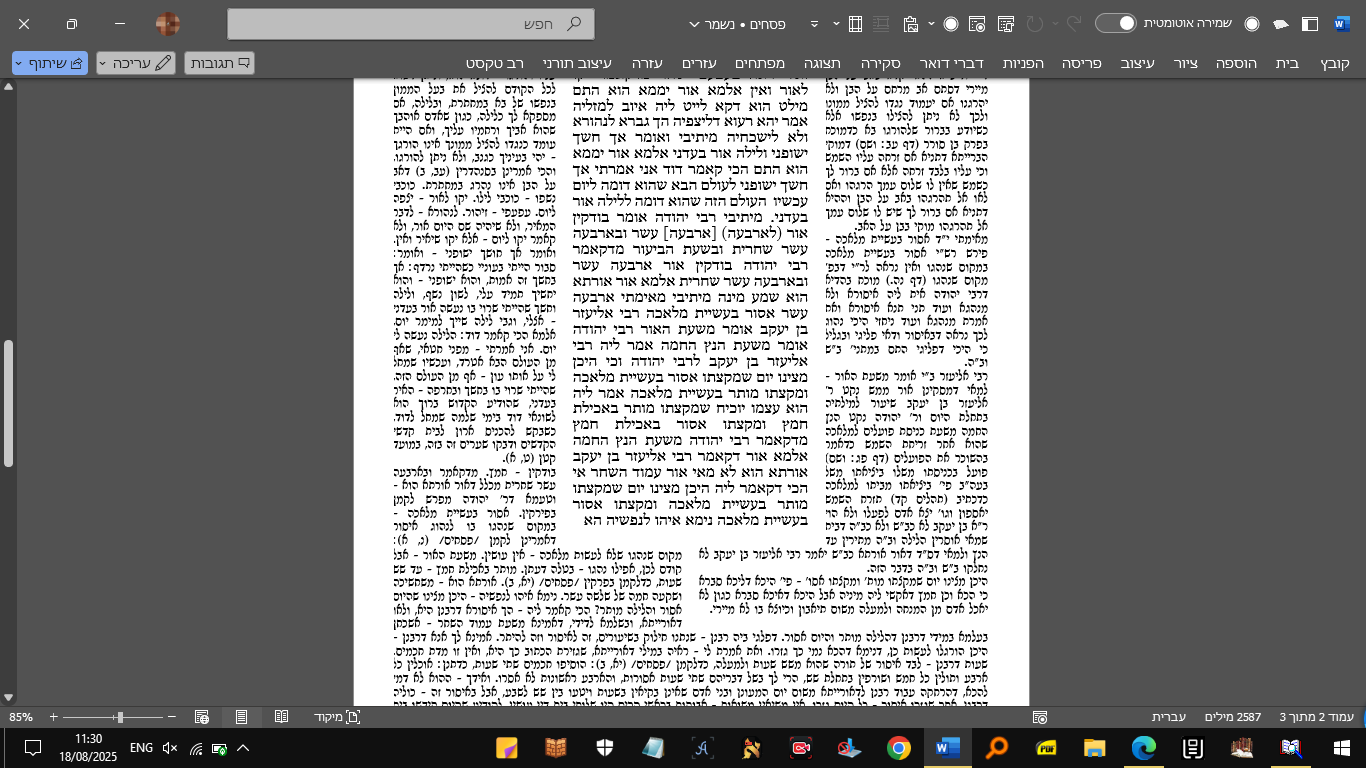Click the scroll down arrow
Viewport: 1366px width, 768px height.
tap(9, 696)
